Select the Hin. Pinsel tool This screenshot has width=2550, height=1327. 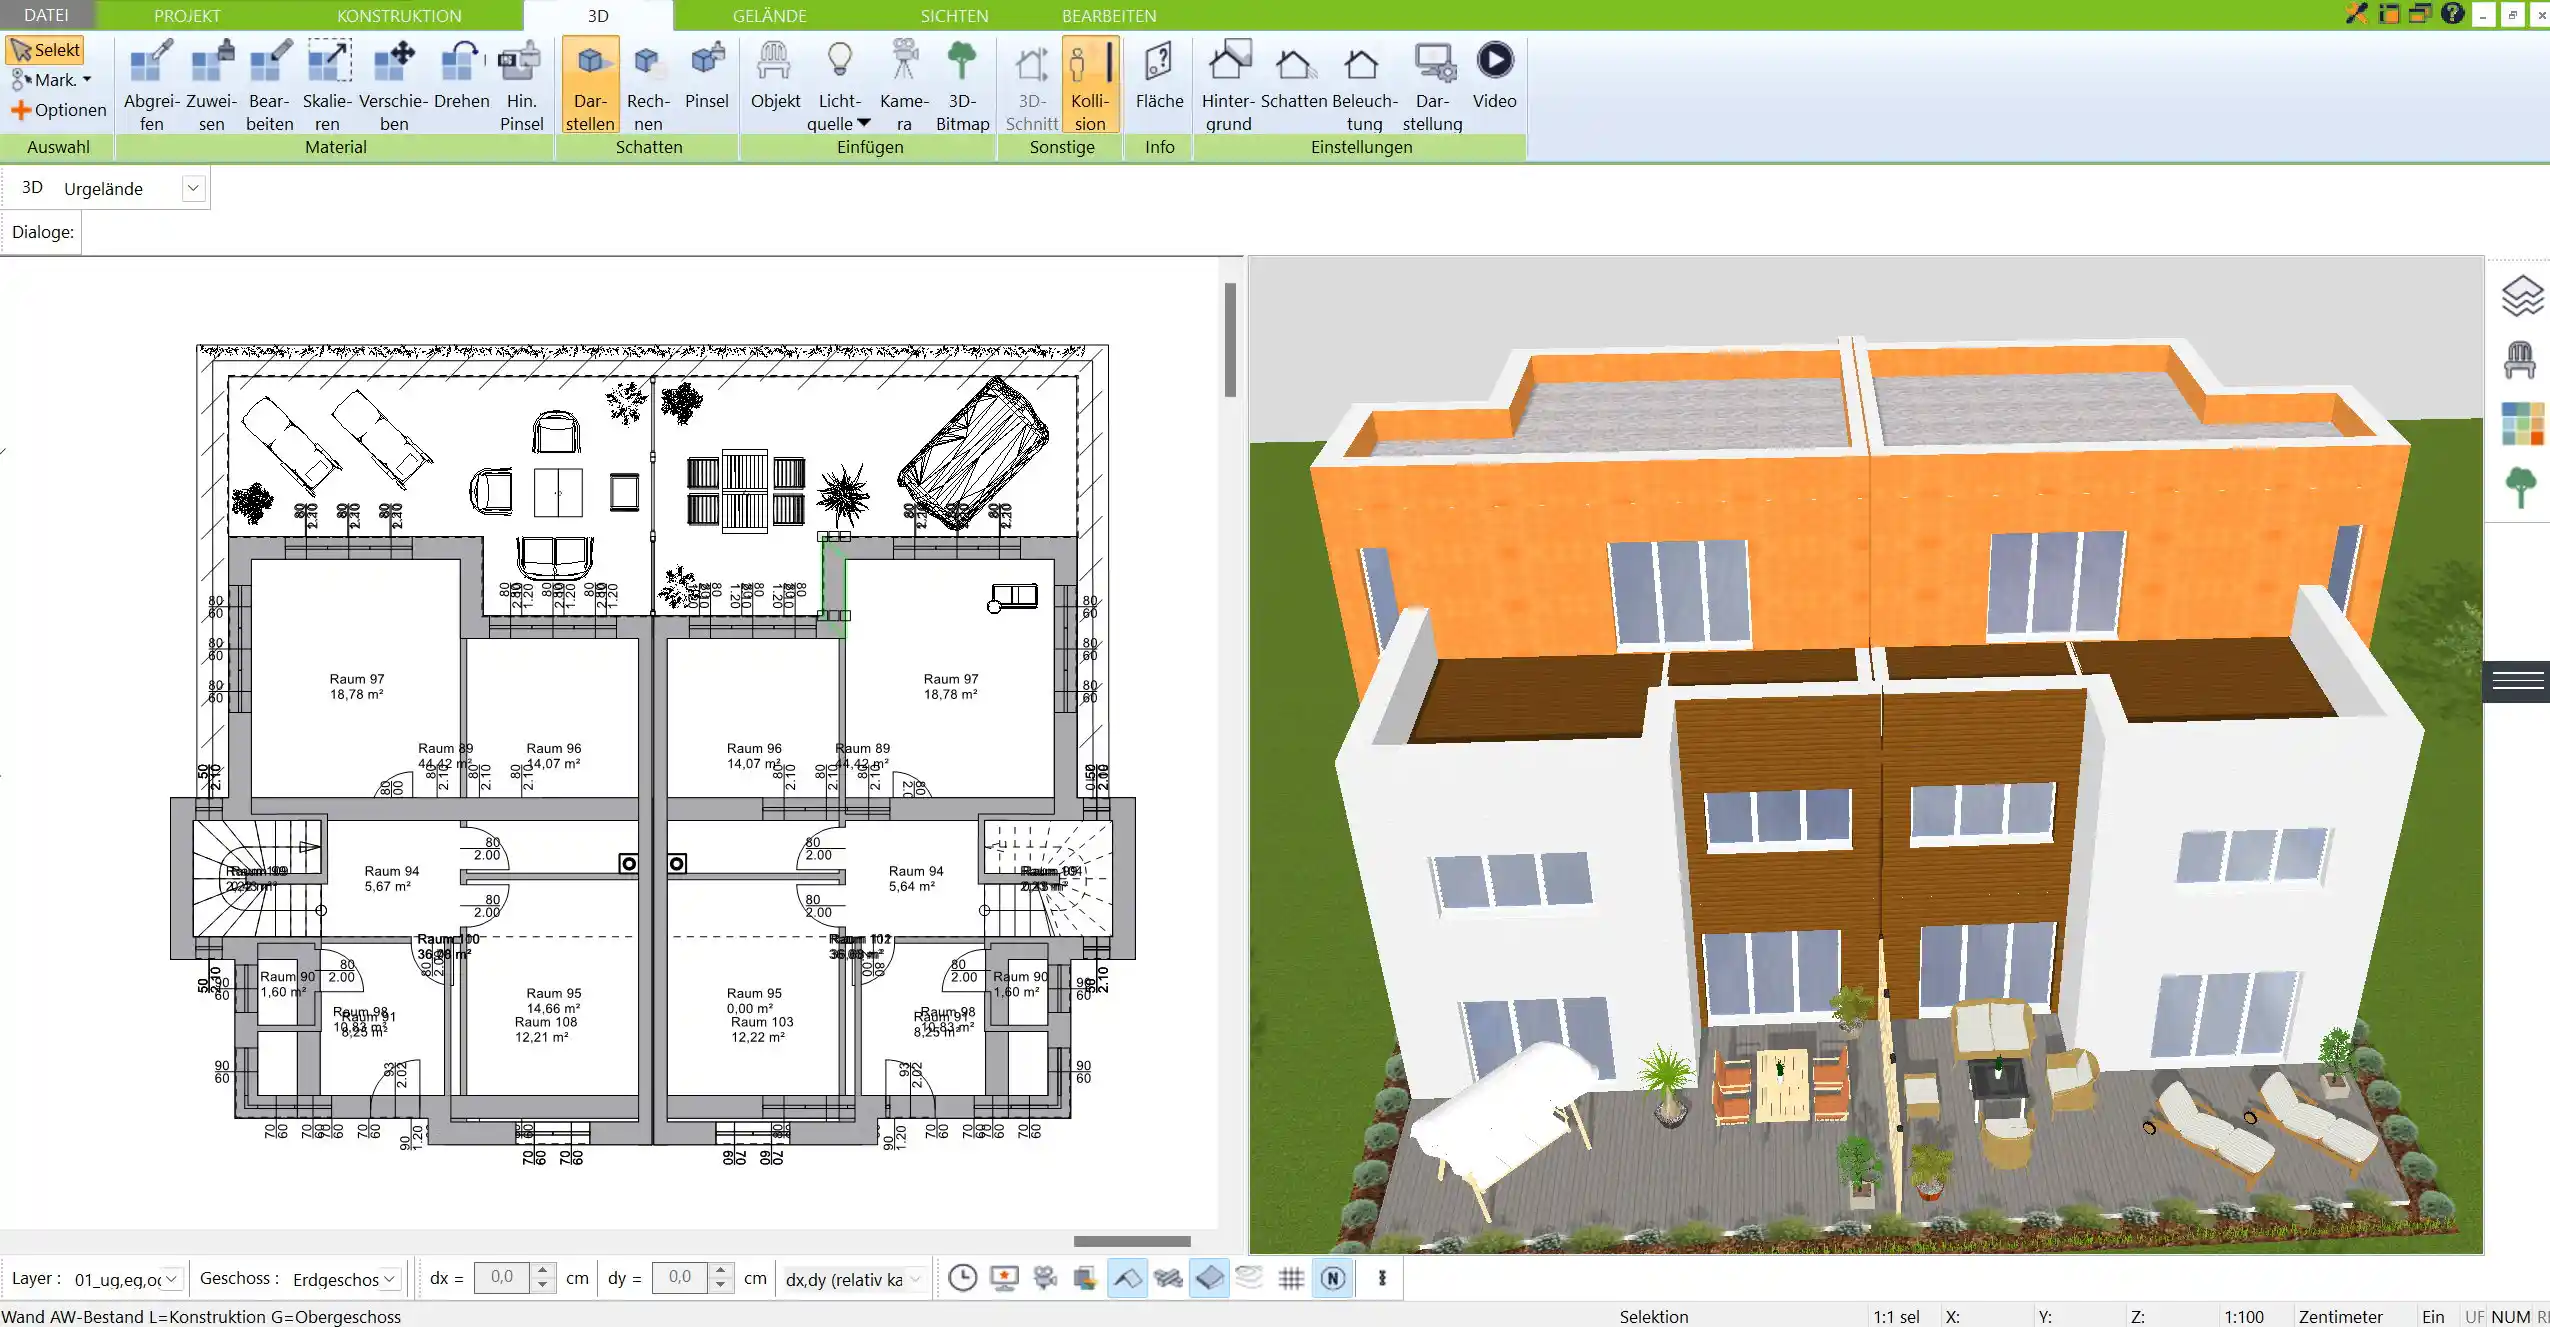tap(521, 85)
